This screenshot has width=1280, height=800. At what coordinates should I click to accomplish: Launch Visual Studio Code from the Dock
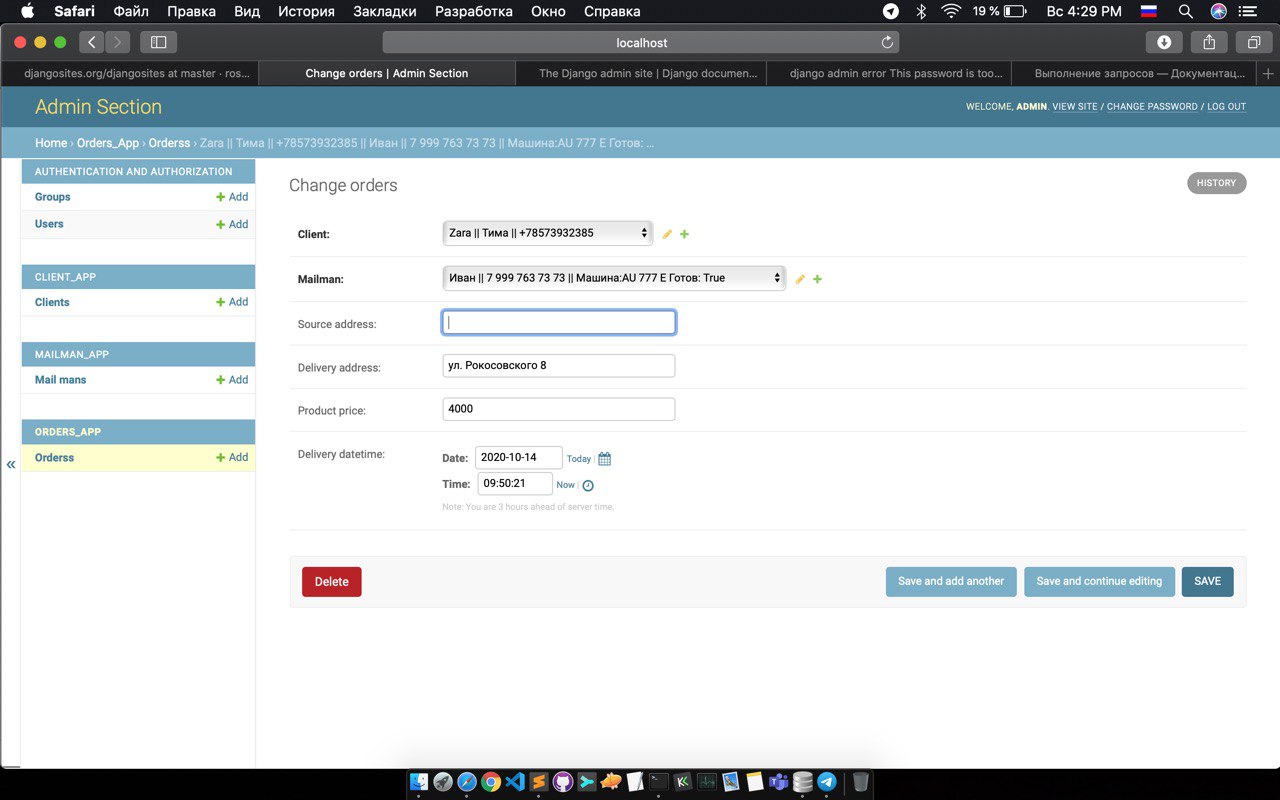515,782
